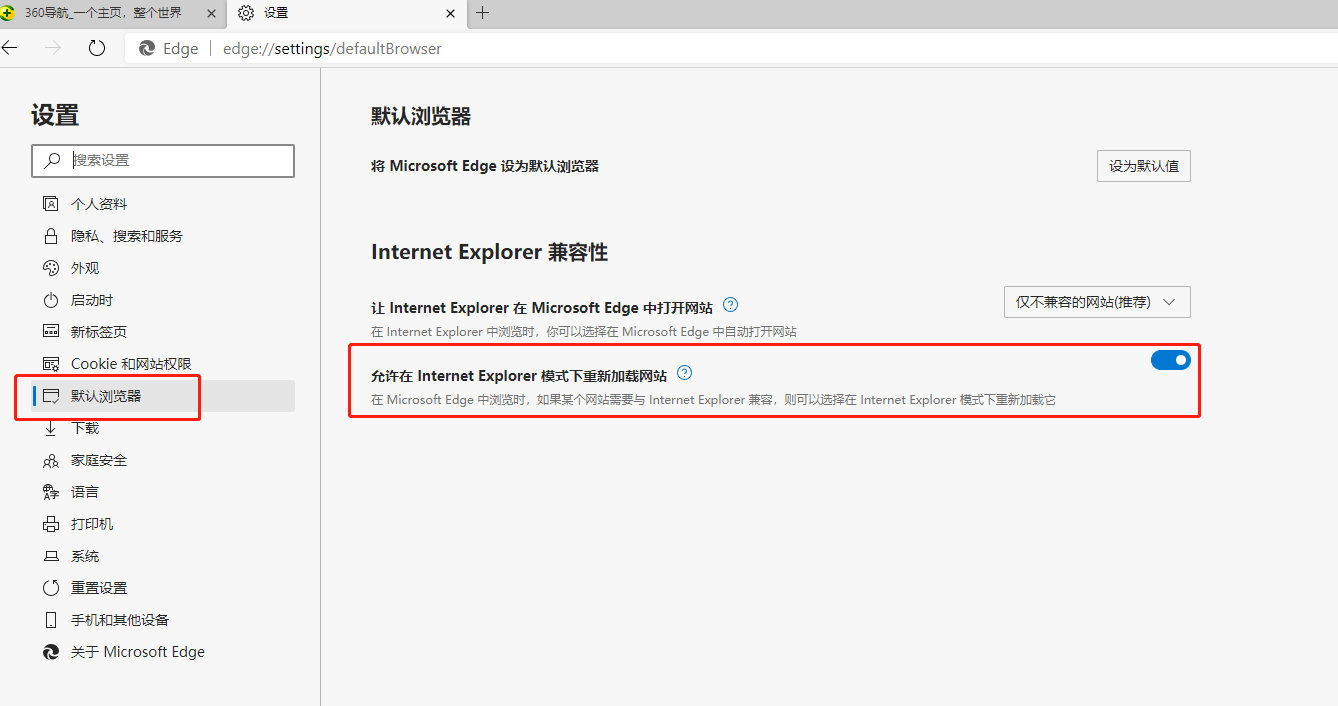Click the Appearance (外观) palette icon
The width and height of the screenshot is (1338, 706).
click(51, 268)
